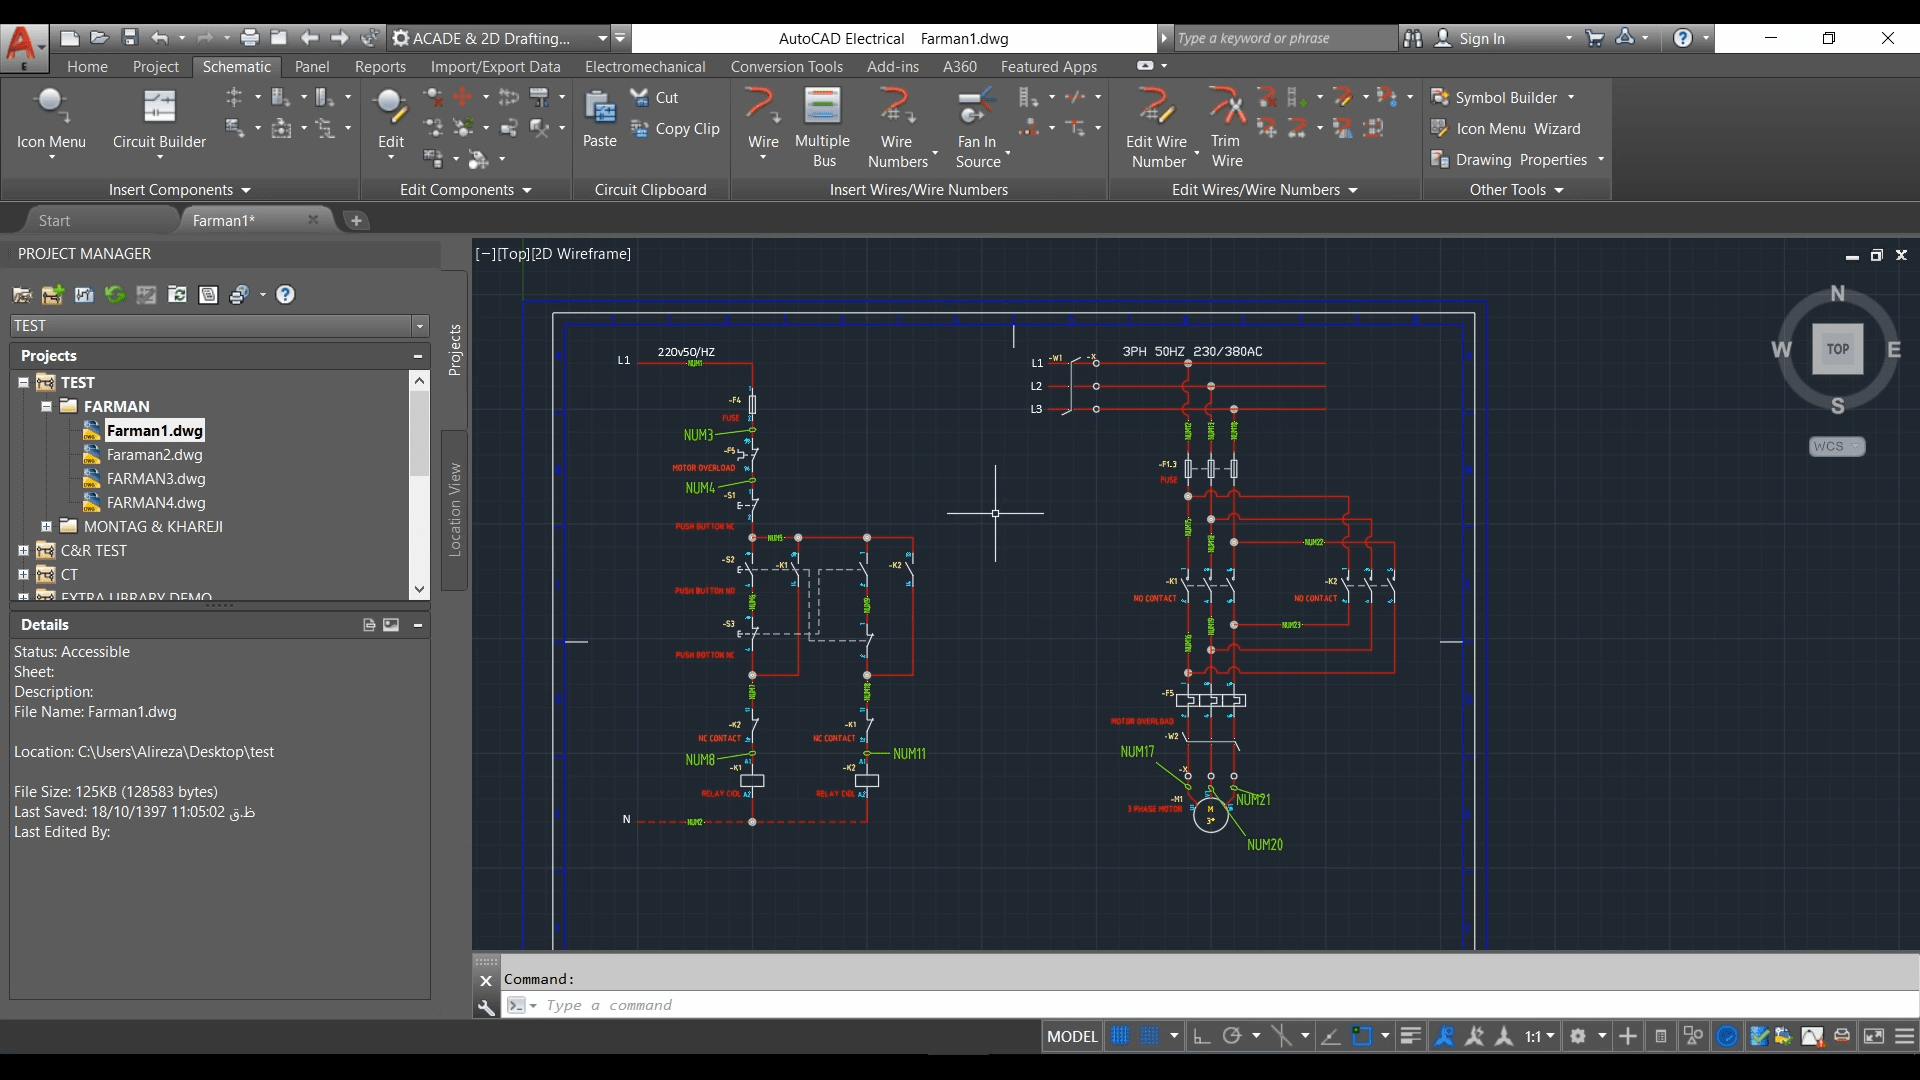Click the MODEL space button

coord(1072,1036)
